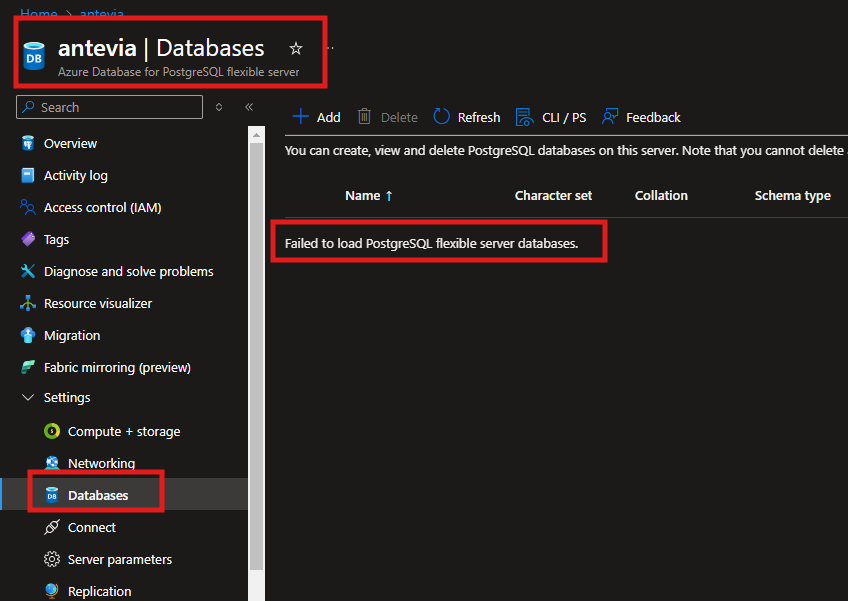The image size is (848, 601).
Task: Click the large DB resource icon in header
Action: (x=34, y=56)
